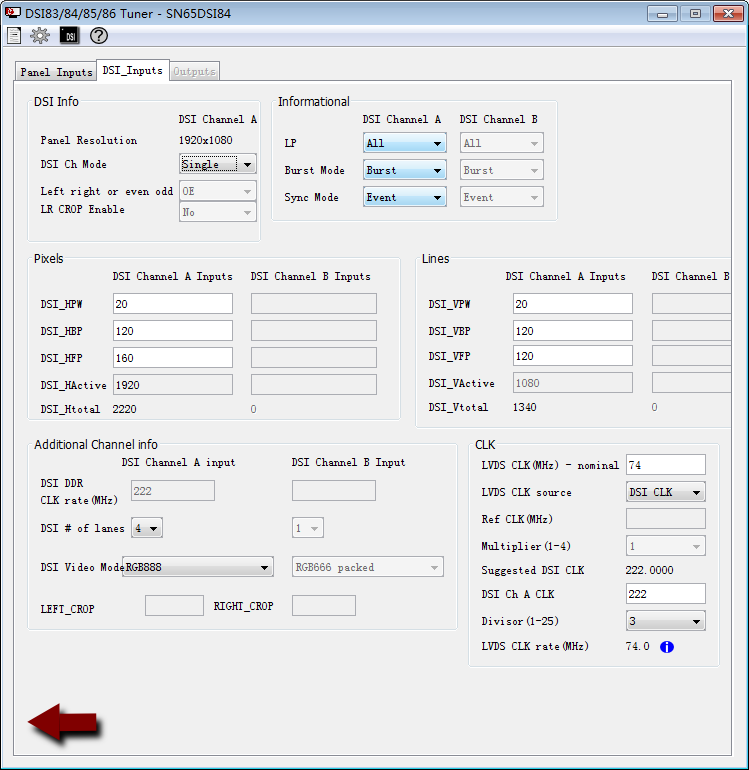Select the DSI_Inputs tab
Image resolution: width=749 pixels, height=770 pixels.
coord(133,70)
